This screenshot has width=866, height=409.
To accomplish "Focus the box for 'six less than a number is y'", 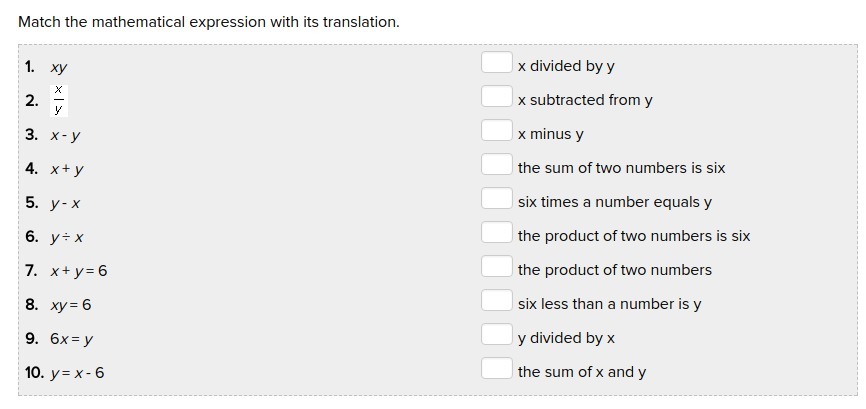I will tap(496, 301).
